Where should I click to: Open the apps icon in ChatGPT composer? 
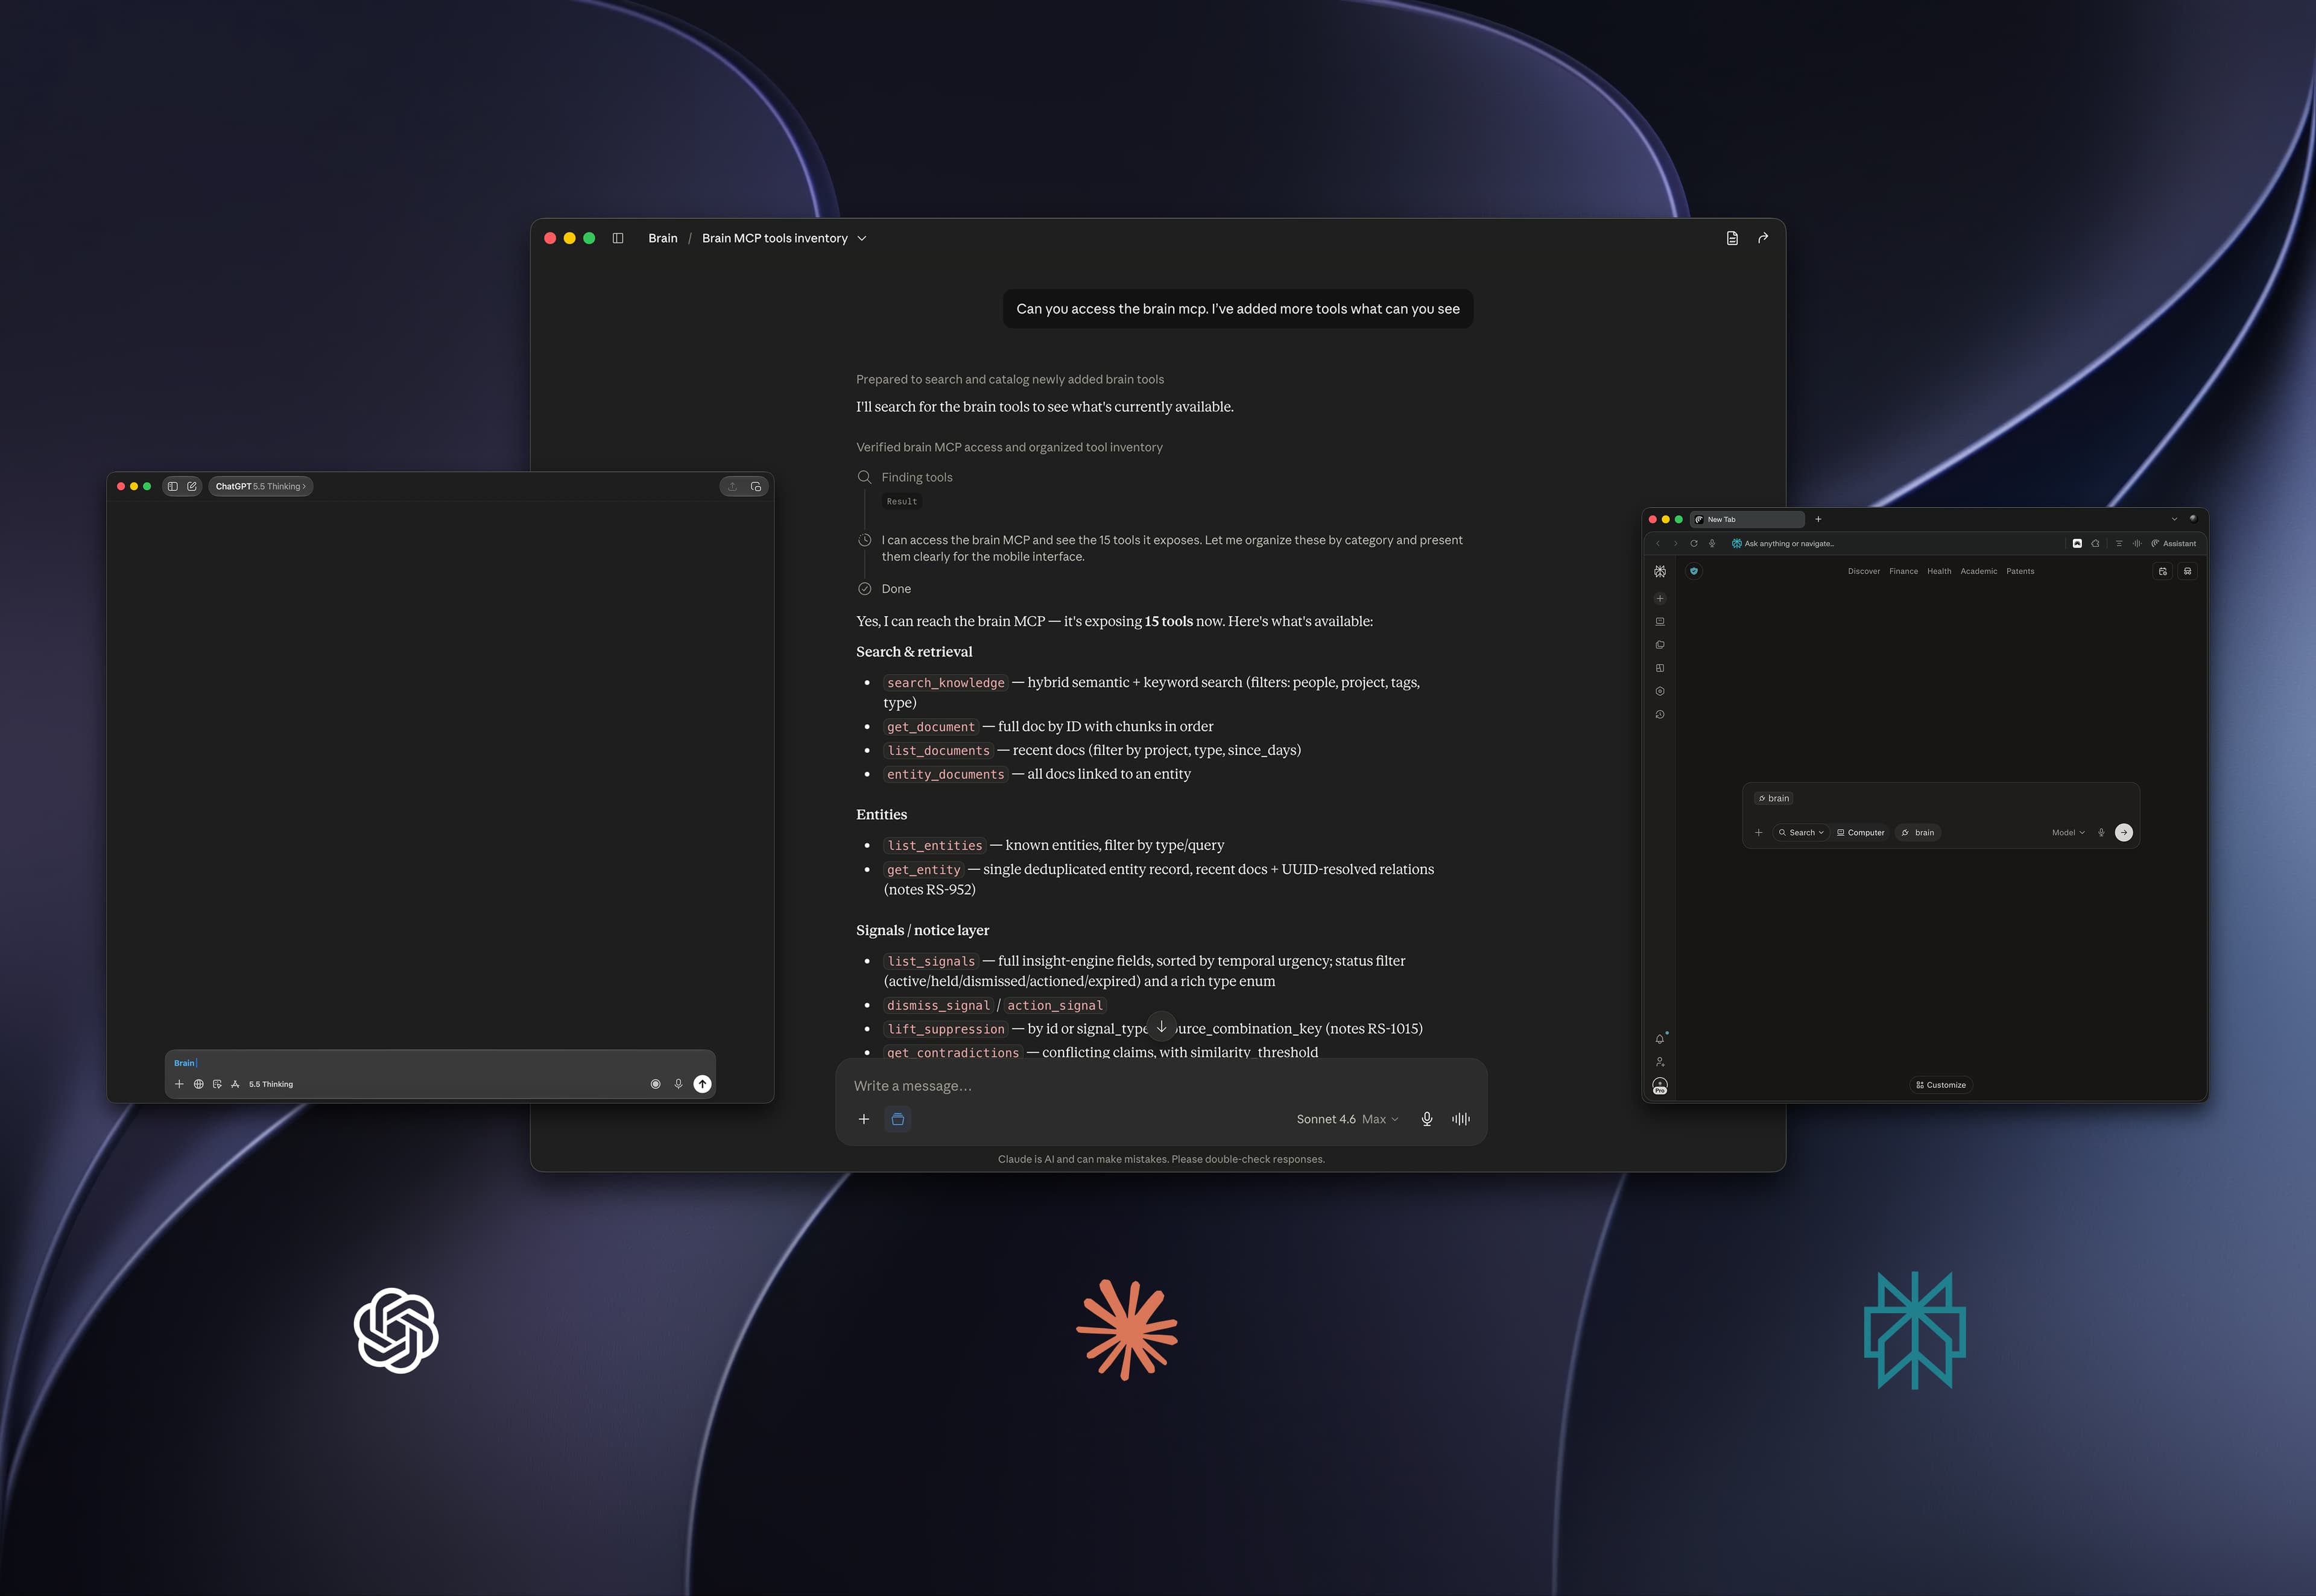pyautogui.click(x=235, y=1084)
